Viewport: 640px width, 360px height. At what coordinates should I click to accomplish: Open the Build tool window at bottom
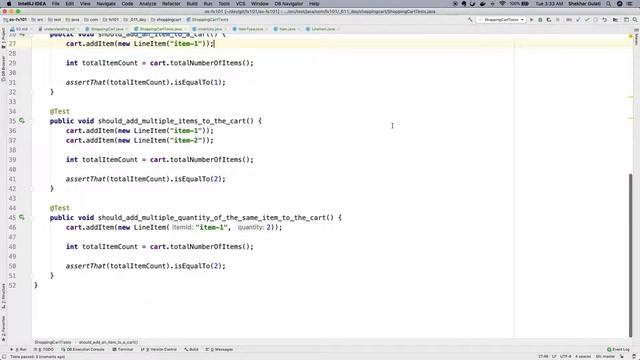191,349
